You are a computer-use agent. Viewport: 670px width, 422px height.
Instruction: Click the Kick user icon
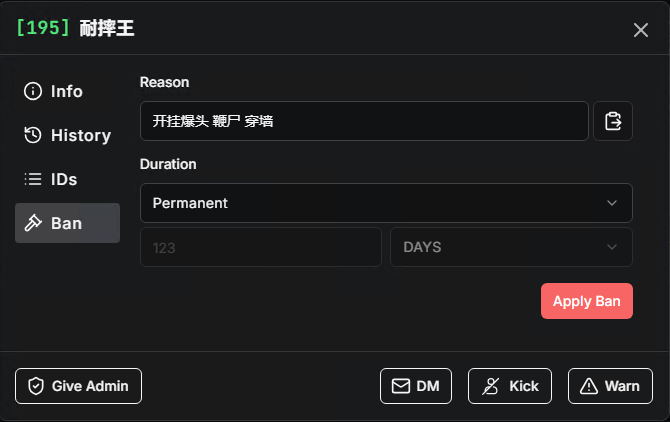pos(491,386)
